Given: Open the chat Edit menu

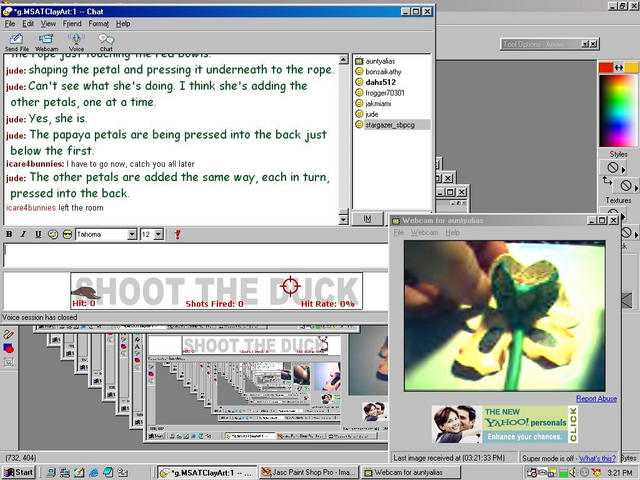Looking at the screenshot, I should (28, 24).
